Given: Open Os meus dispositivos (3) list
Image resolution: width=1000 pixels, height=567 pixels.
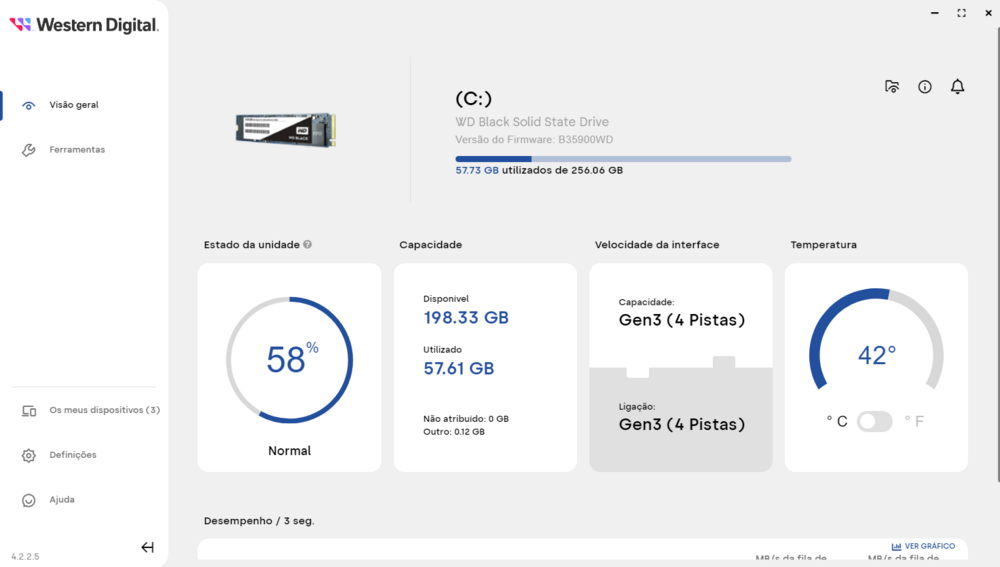Looking at the screenshot, I should (x=104, y=410).
